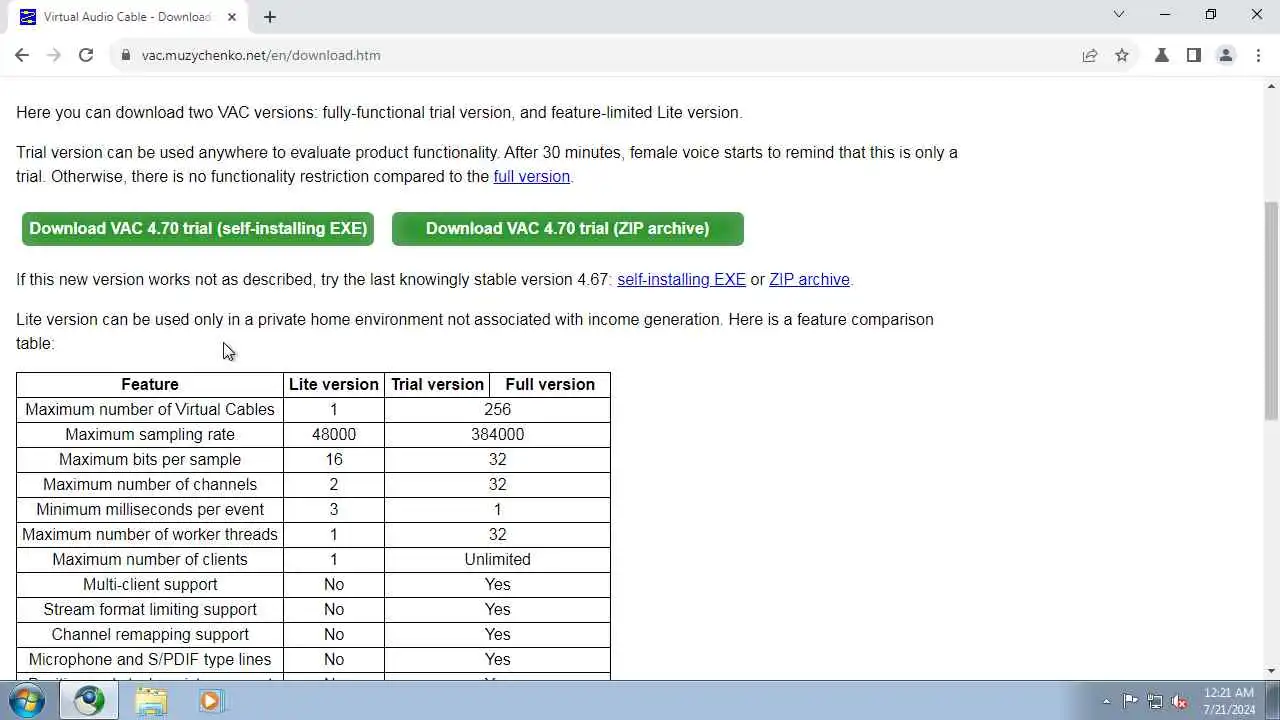Go back to the previous page
1280x720 pixels.
click(22, 55)
